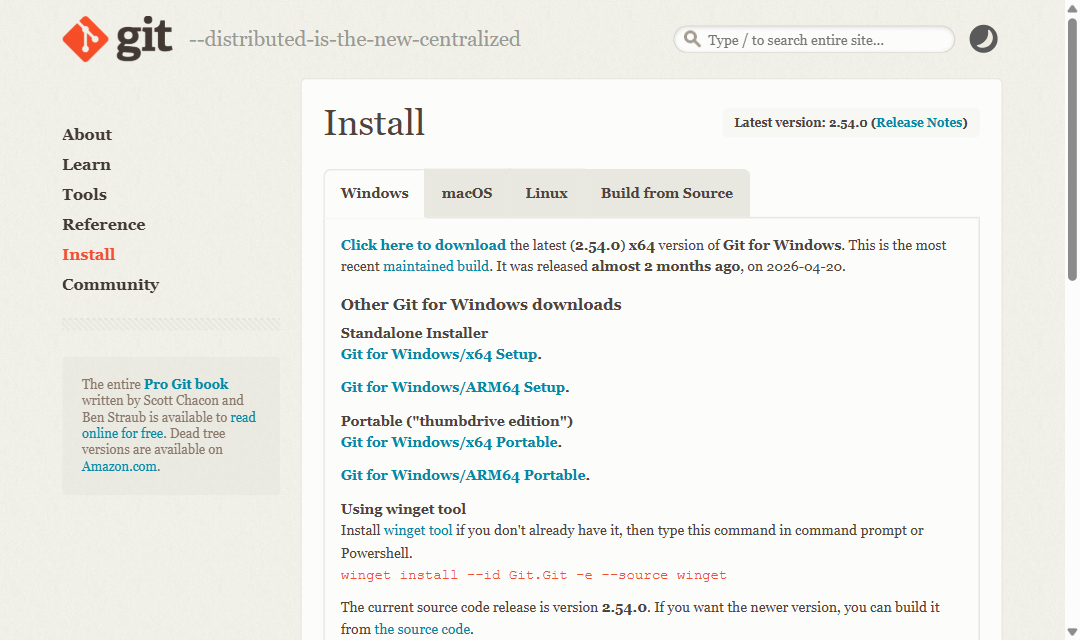Click the winget install command text
This screenshot has width=1080, height=640.
534,575
